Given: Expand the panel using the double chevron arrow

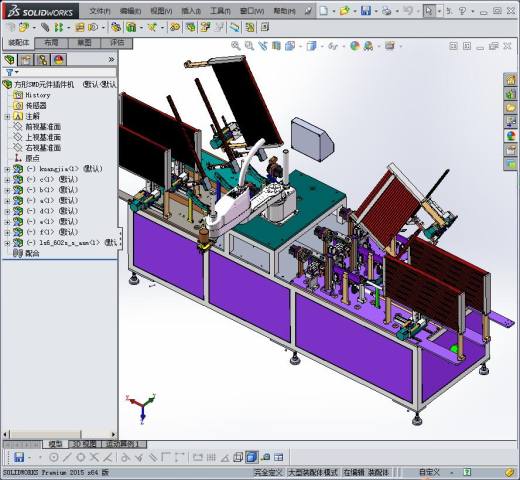Looking at the screenshot, I should [111, 59].
